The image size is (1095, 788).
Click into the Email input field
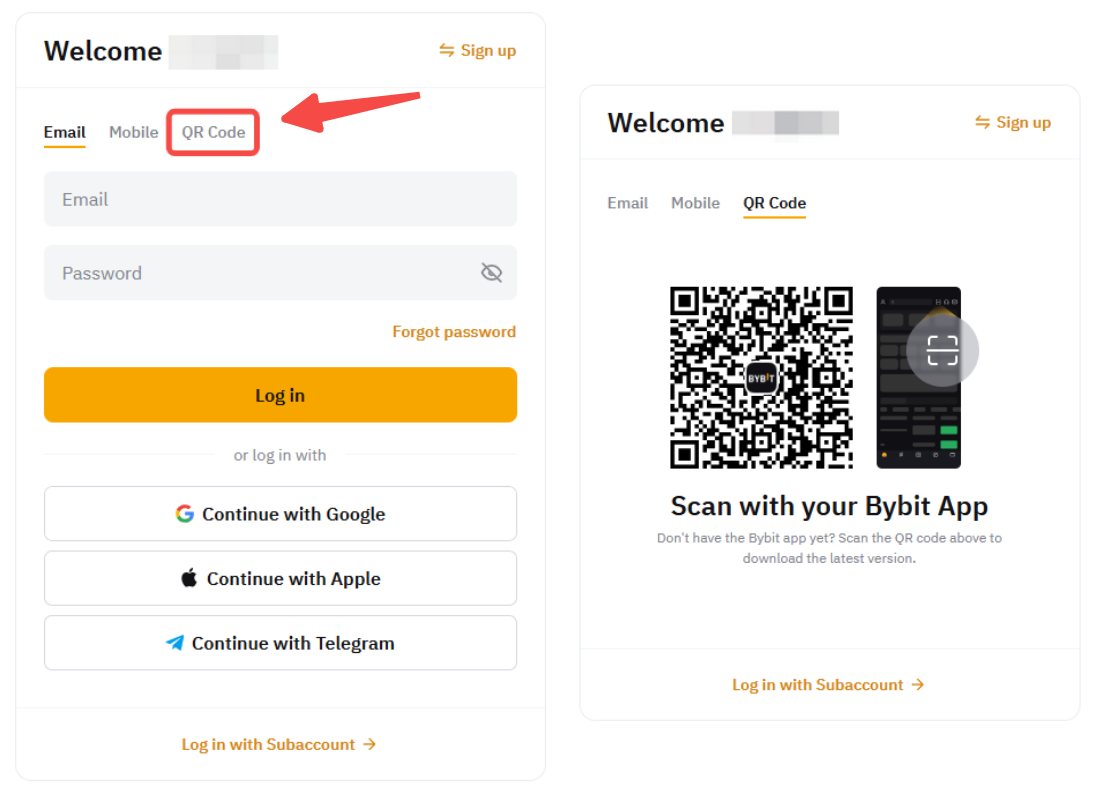pyautogui.click(x=280, y=199)
